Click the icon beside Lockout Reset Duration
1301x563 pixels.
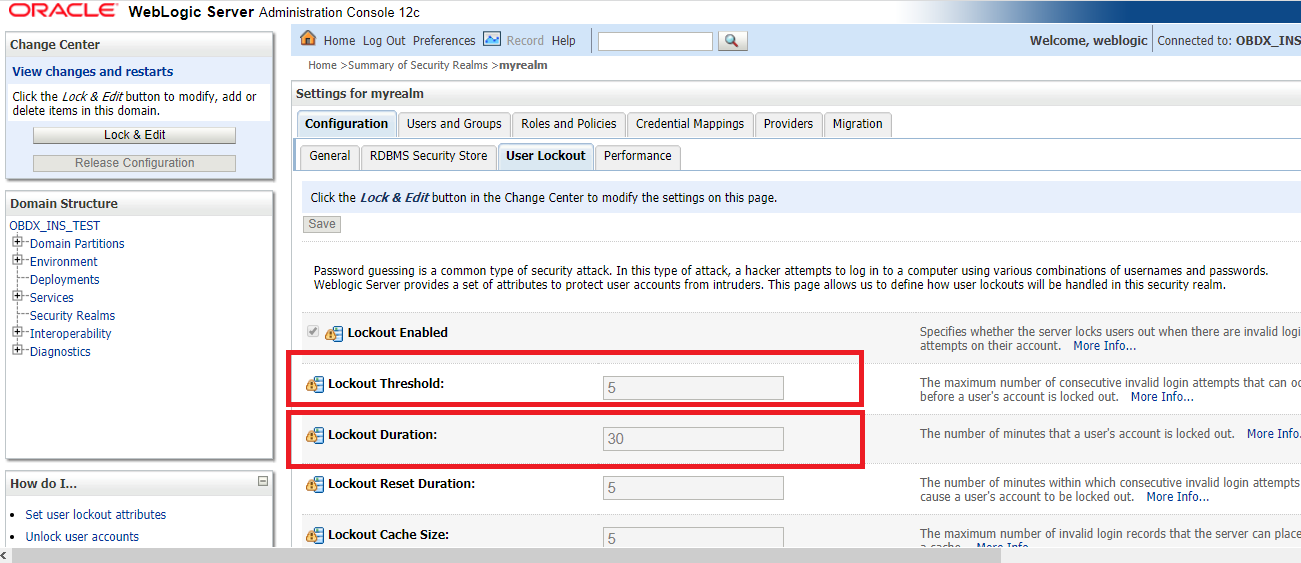tap(316, 485)
